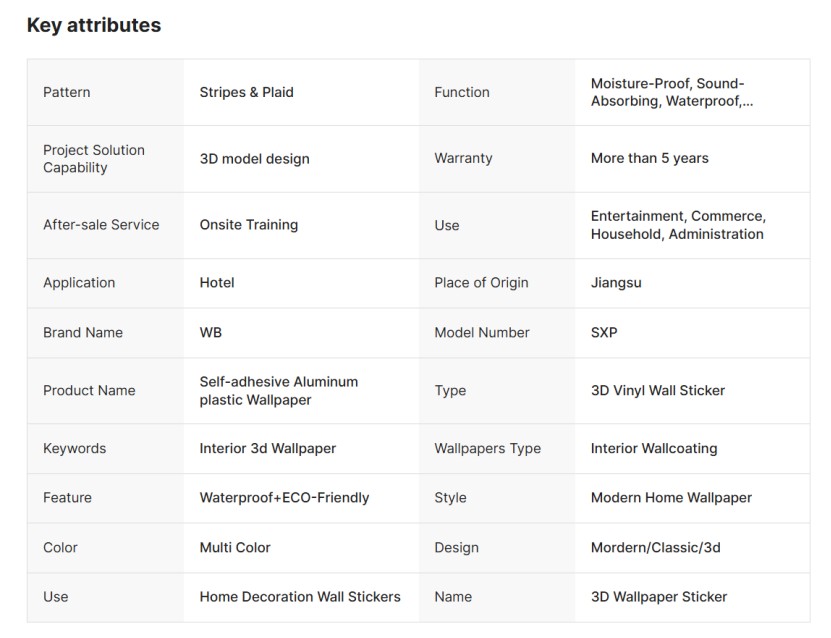This screenshot has width=831, height=638.
Task: Click the Home Decoration Wall Stickers value
Action: pos(300,597)
